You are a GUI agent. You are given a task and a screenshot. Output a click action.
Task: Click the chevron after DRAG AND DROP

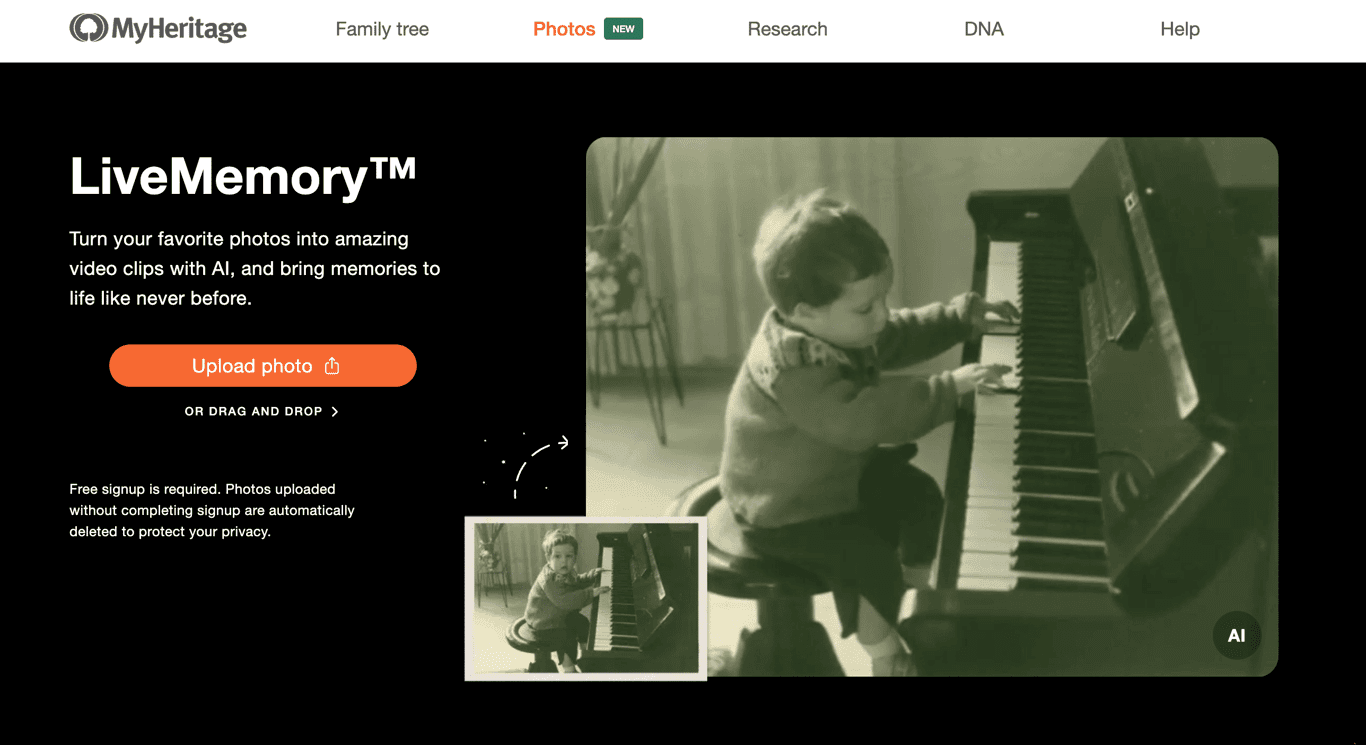(x=335, y=411)
